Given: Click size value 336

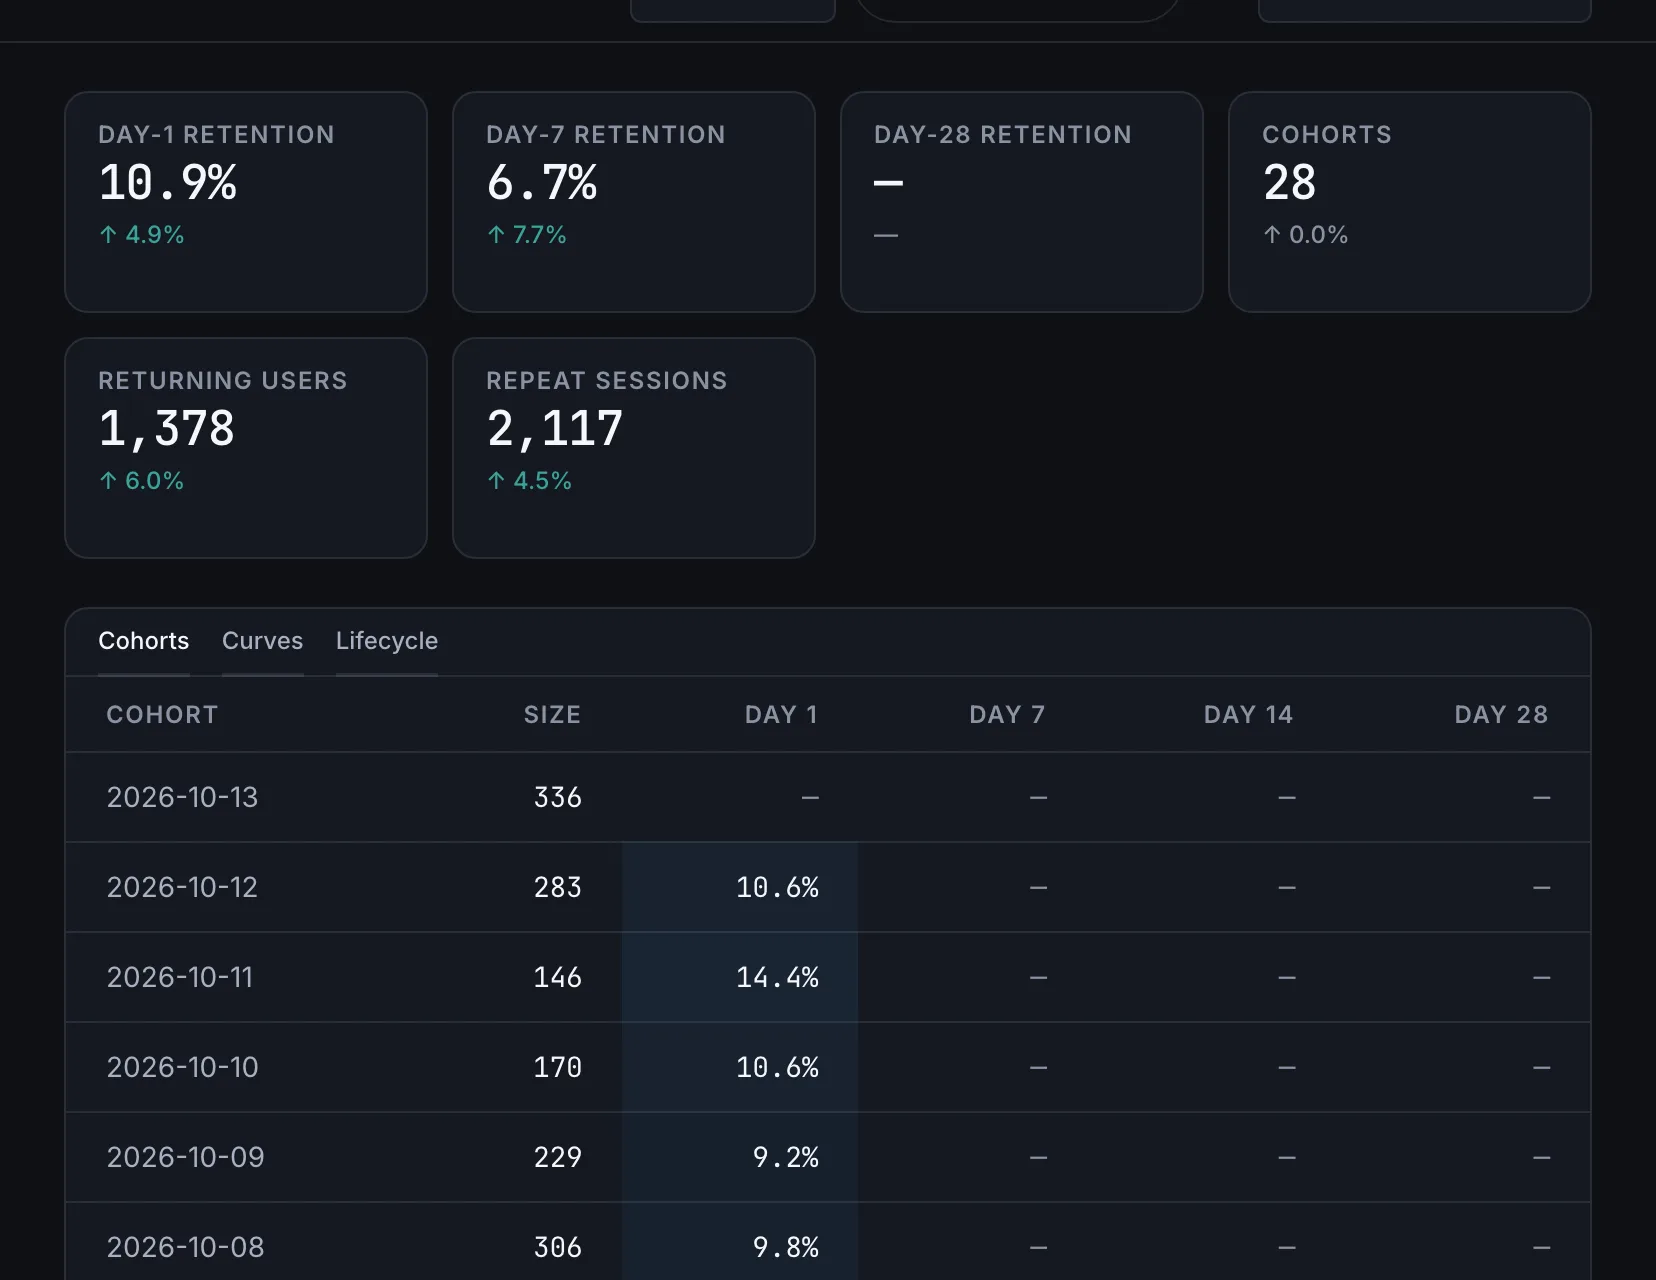Looking at the screenshot, I should tap(557, 797).
